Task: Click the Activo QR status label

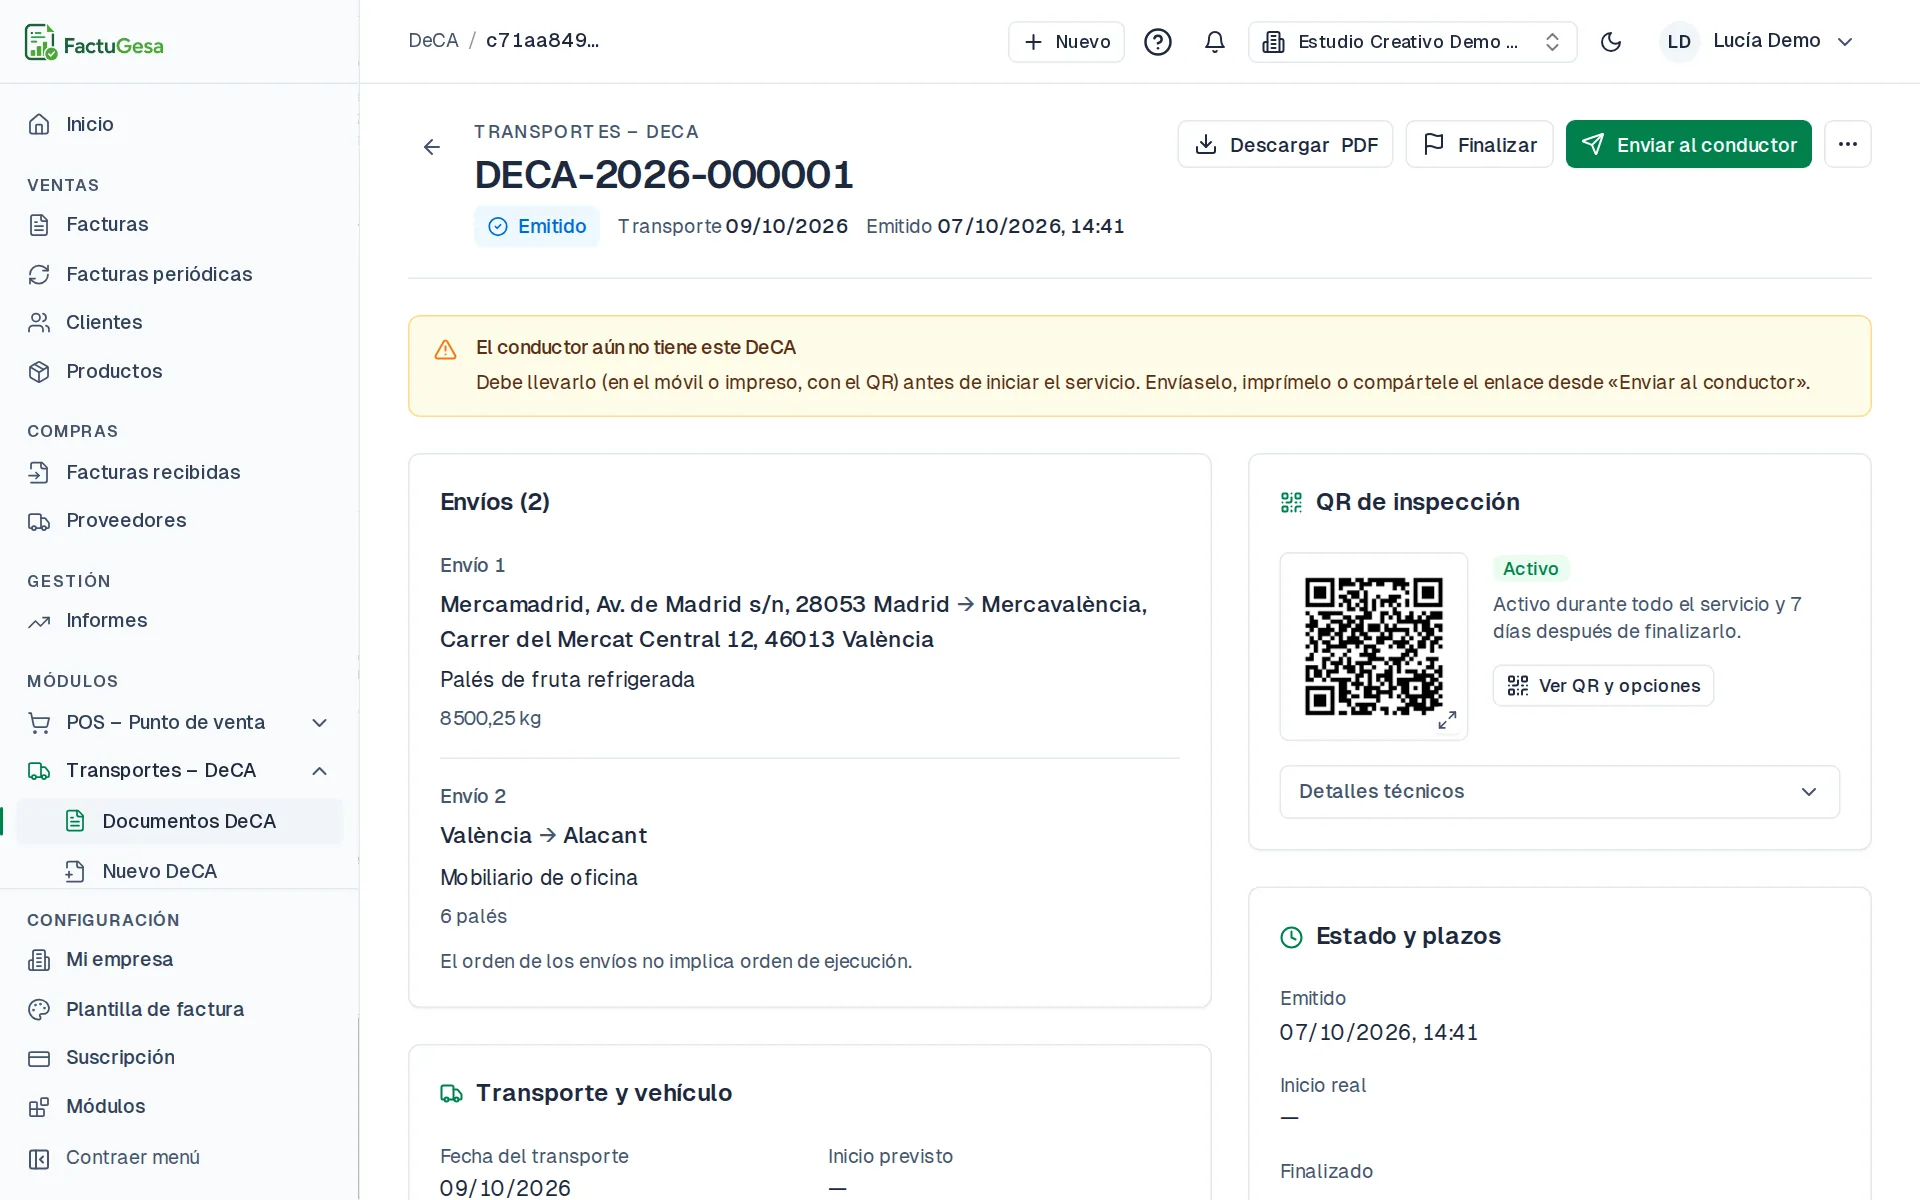Action: [x=1531, y=568]
